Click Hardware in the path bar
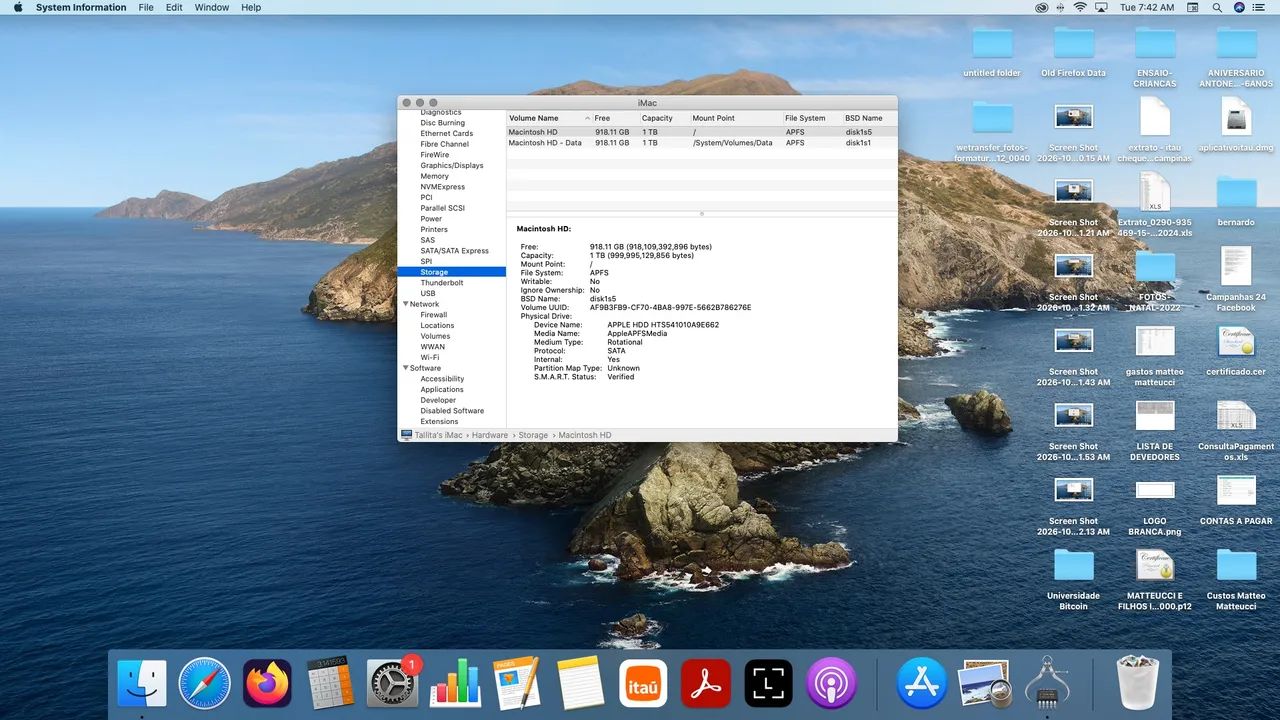1280x720 pixels. 490,435
